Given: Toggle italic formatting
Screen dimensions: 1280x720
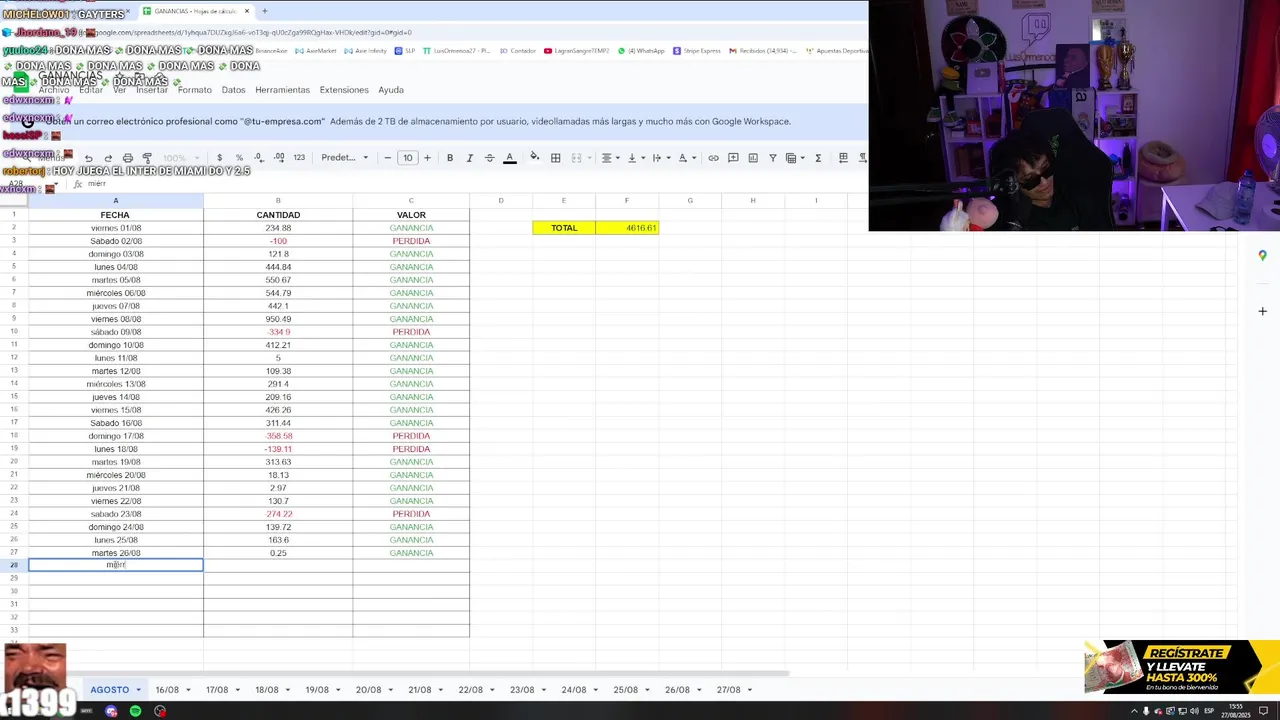Looking at the screenshot, I should coord(469,158).
